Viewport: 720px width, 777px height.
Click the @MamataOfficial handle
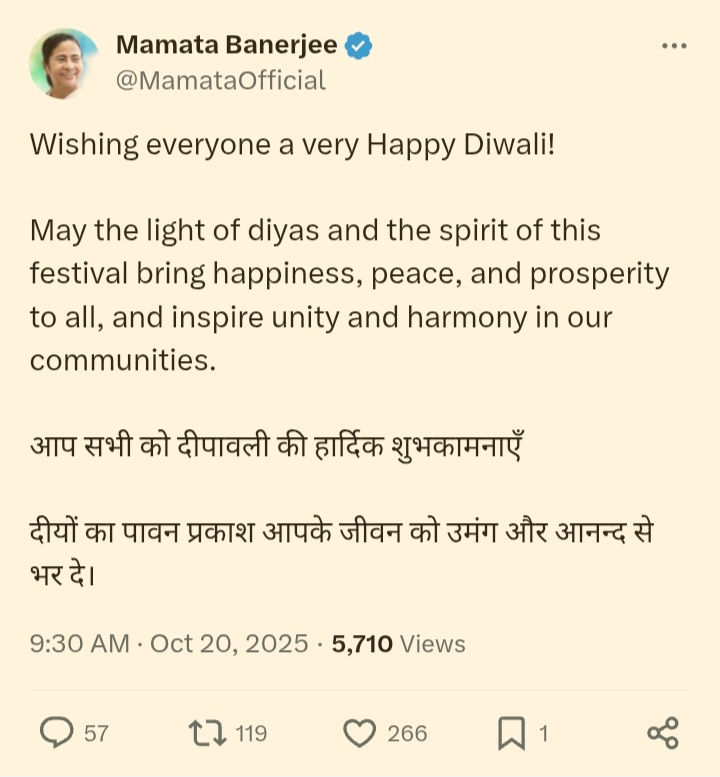click(x=221, y=80)
